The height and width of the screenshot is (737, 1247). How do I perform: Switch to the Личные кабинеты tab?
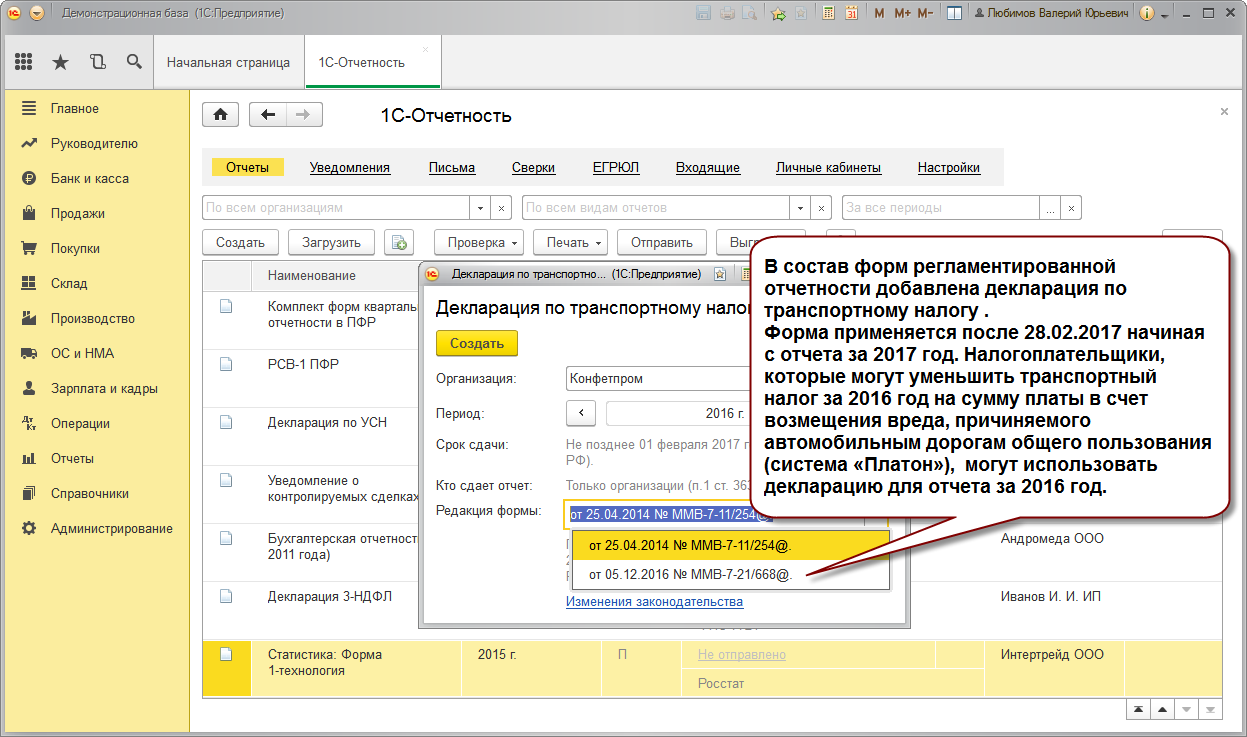828,168
